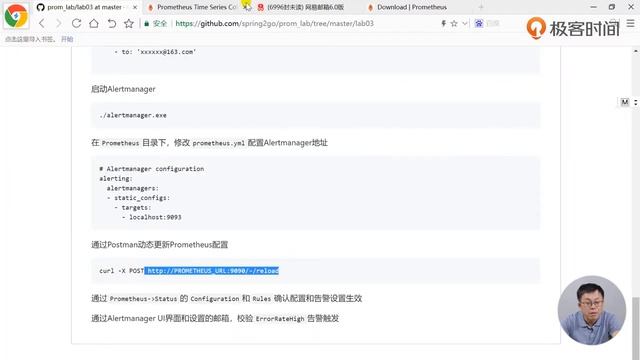Image resolution: width=640 pixels, height=360 pixels.
Task: Open the browser hamburger menu
Action: (631, 24)
